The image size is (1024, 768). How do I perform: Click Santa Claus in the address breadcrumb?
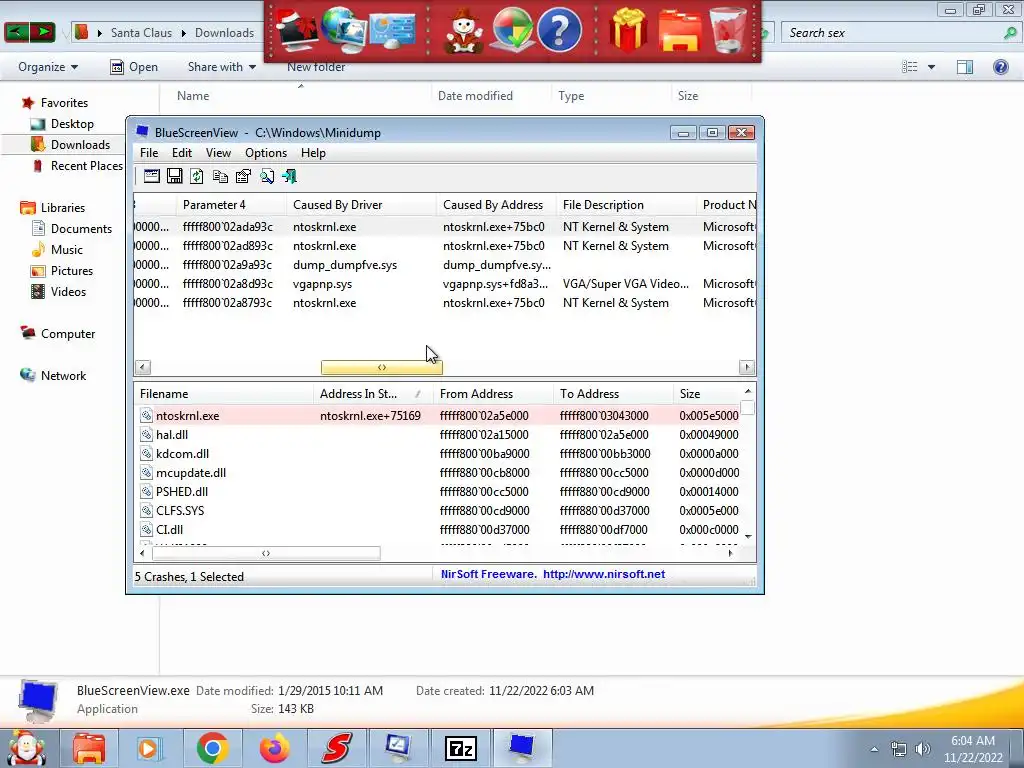click(x=141, y=33)
